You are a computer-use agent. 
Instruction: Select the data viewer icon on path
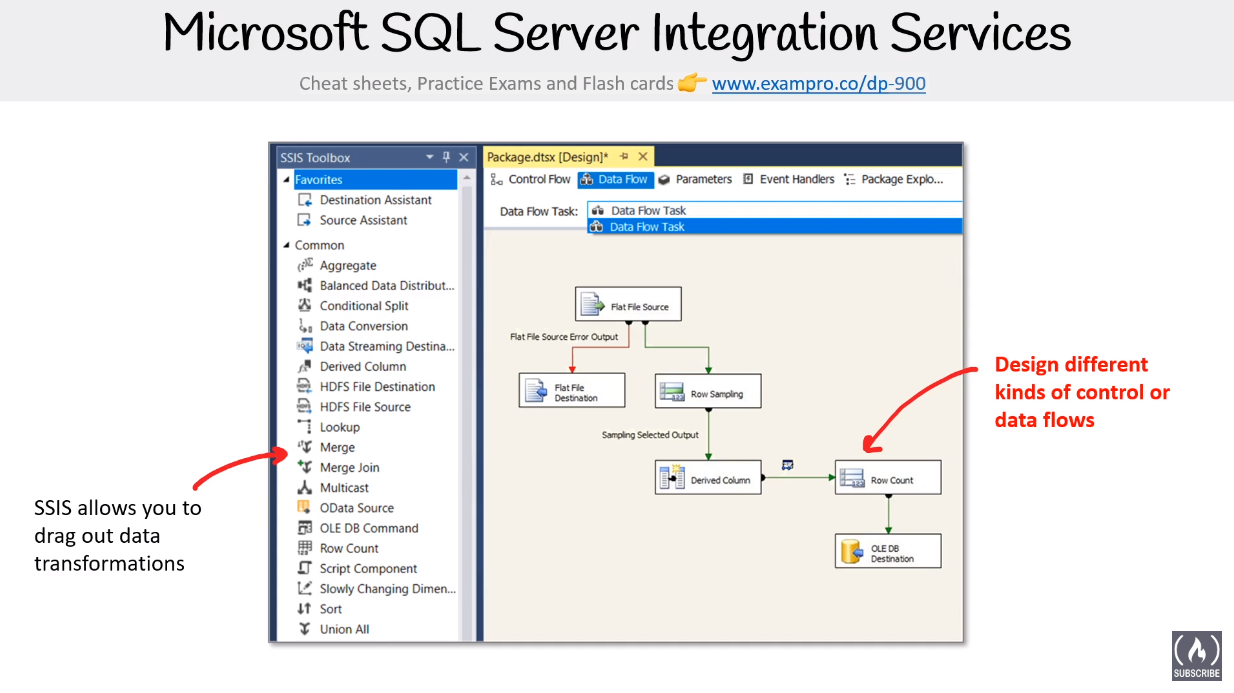(x=787, y=465)
